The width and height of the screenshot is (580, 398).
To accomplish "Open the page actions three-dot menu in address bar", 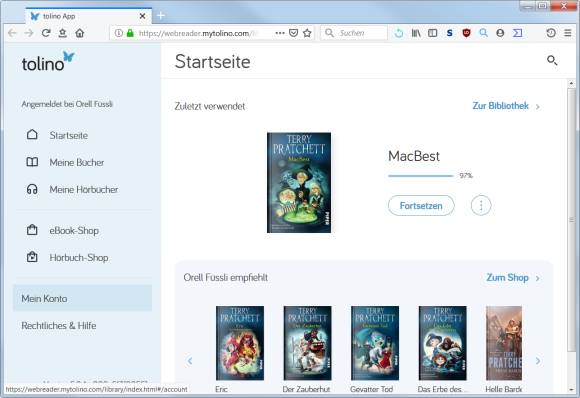I will [x=280, y=33].
